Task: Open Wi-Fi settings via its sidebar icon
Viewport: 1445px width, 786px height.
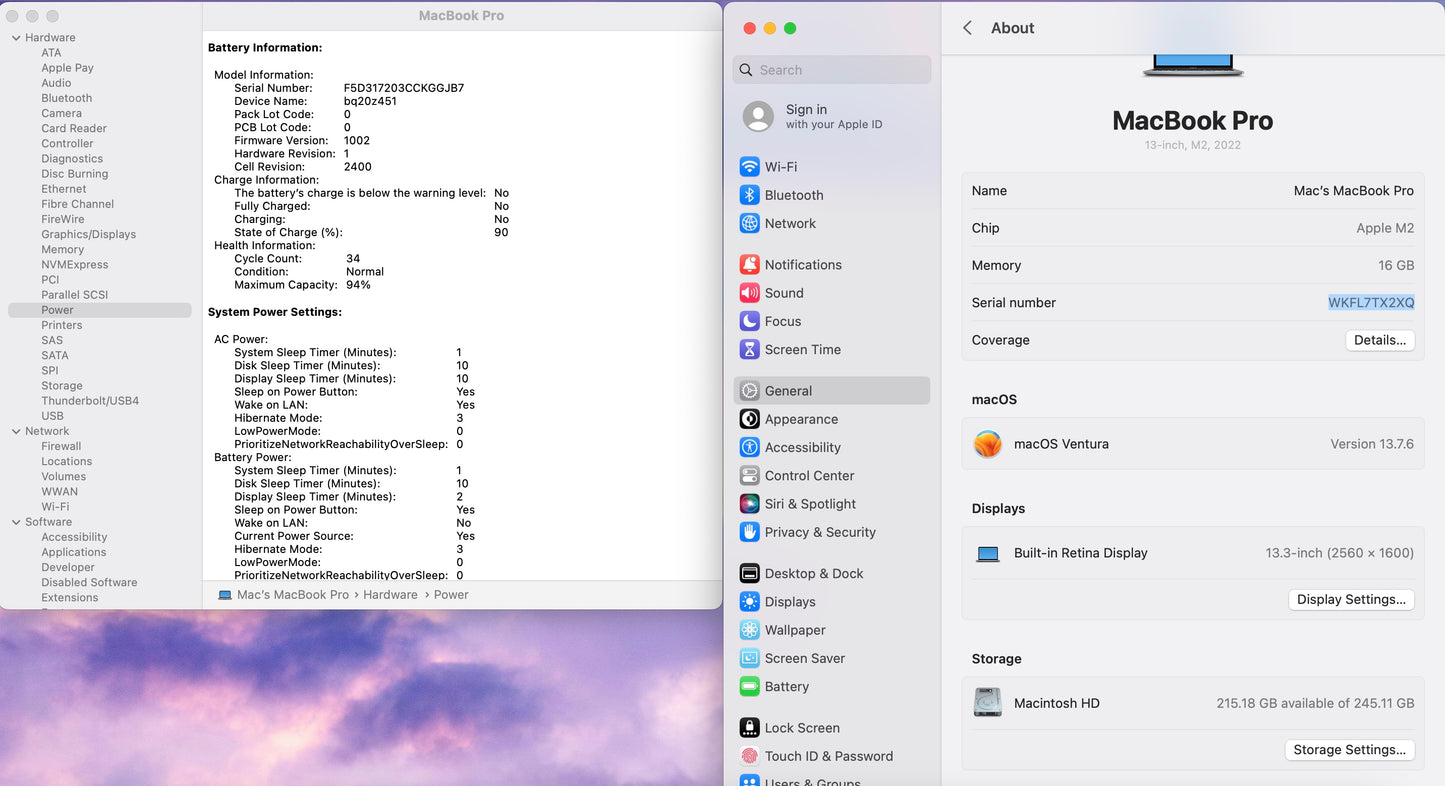Action: click(749, 167)
